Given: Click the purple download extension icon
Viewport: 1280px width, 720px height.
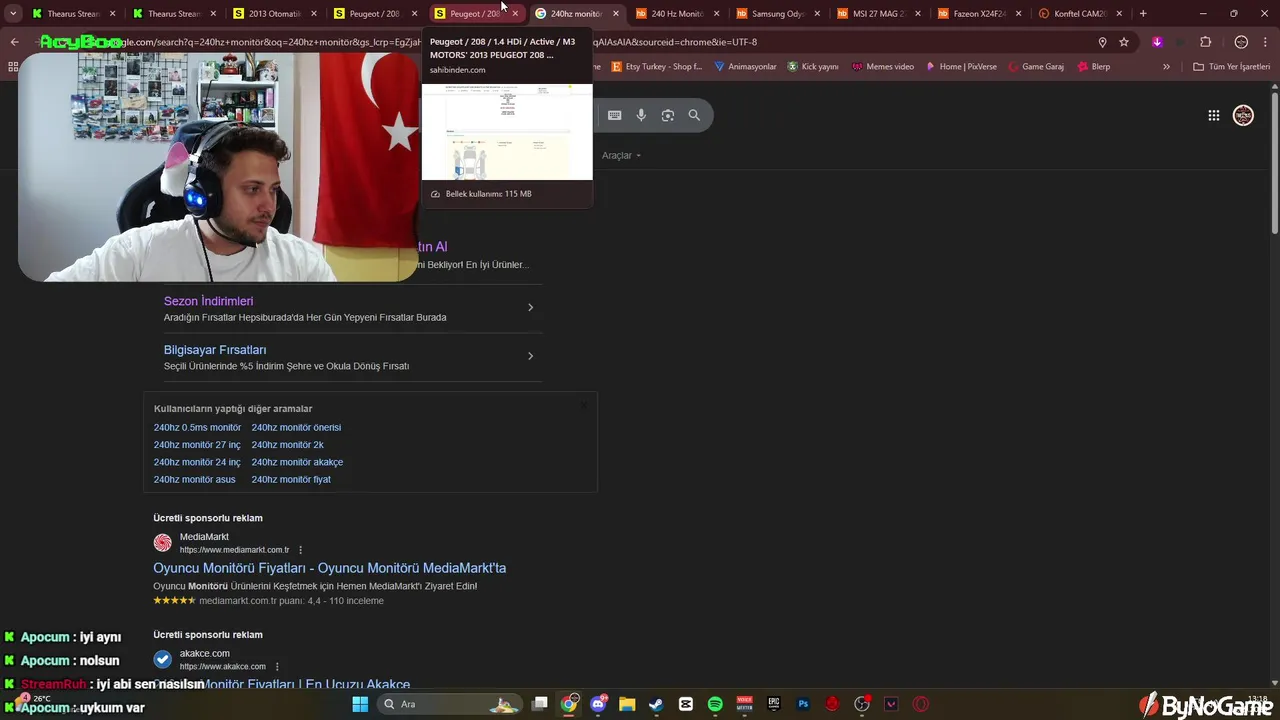Looking at the screenshot, I should point(1157,42).
